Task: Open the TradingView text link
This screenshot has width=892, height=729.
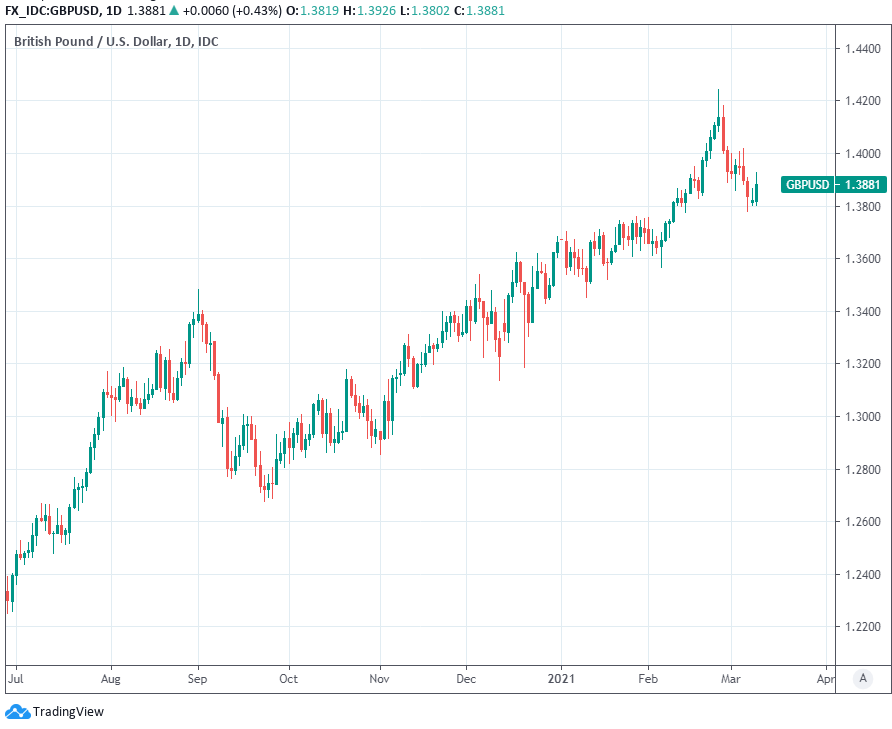Action: pos(68,712)
